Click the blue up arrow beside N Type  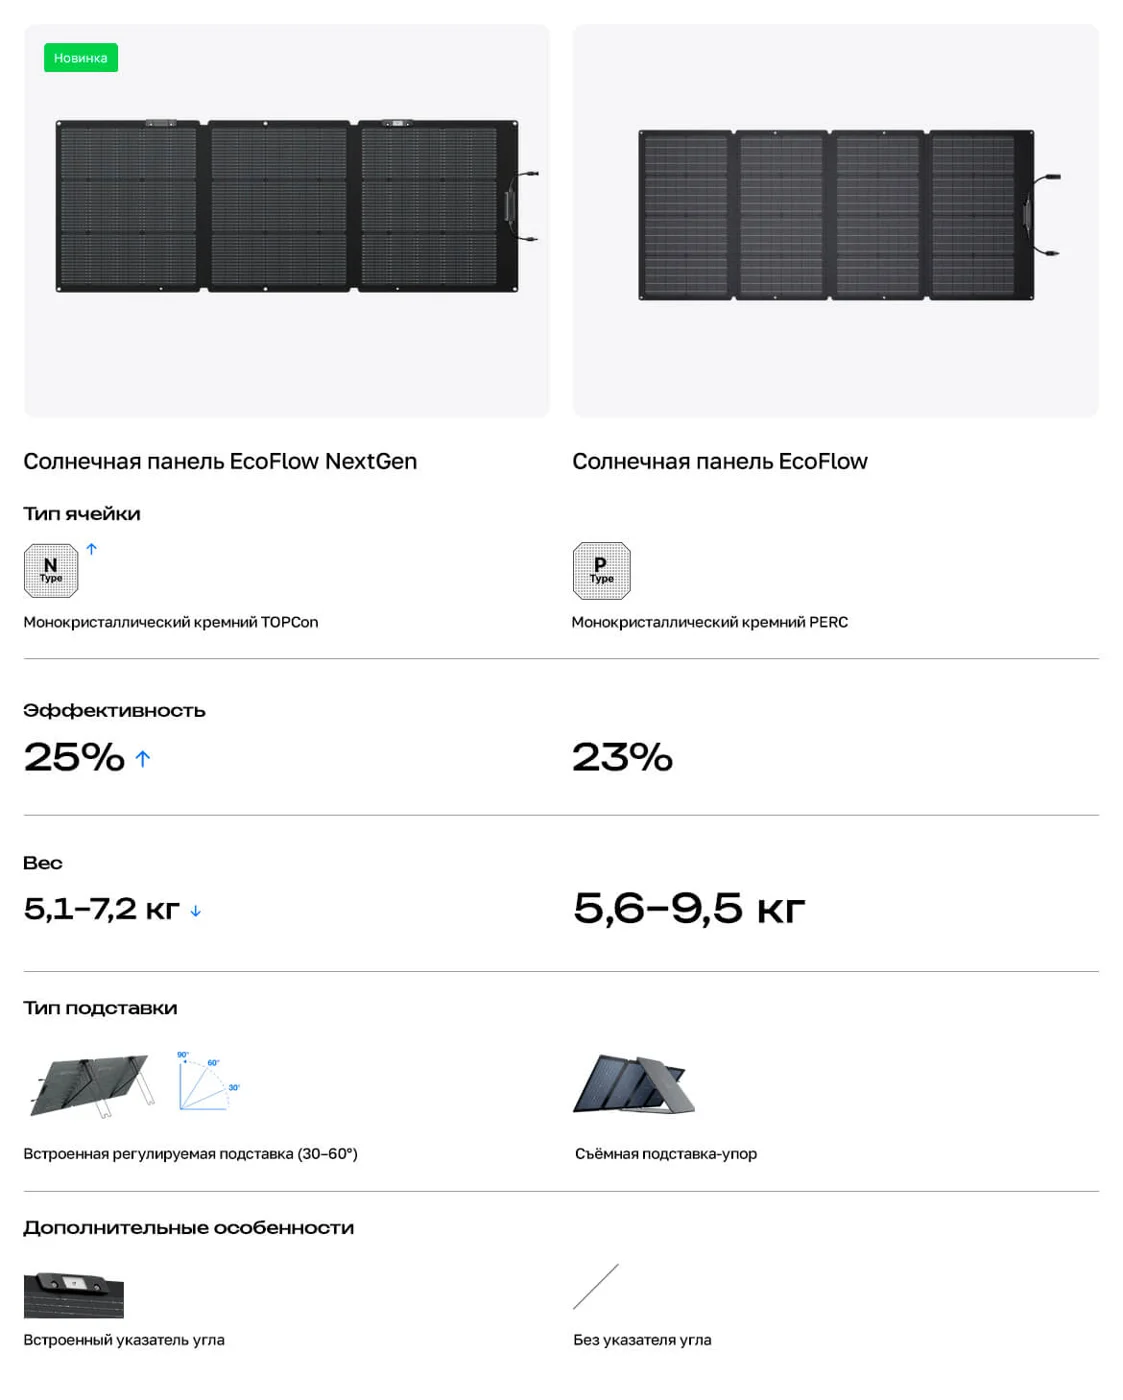click(x=92, y=549)
